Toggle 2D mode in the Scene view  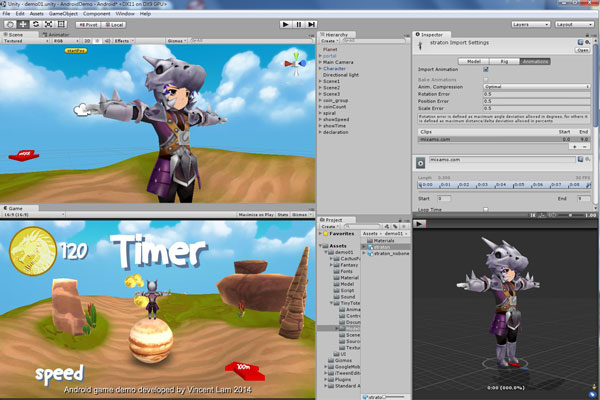[87, 41]
